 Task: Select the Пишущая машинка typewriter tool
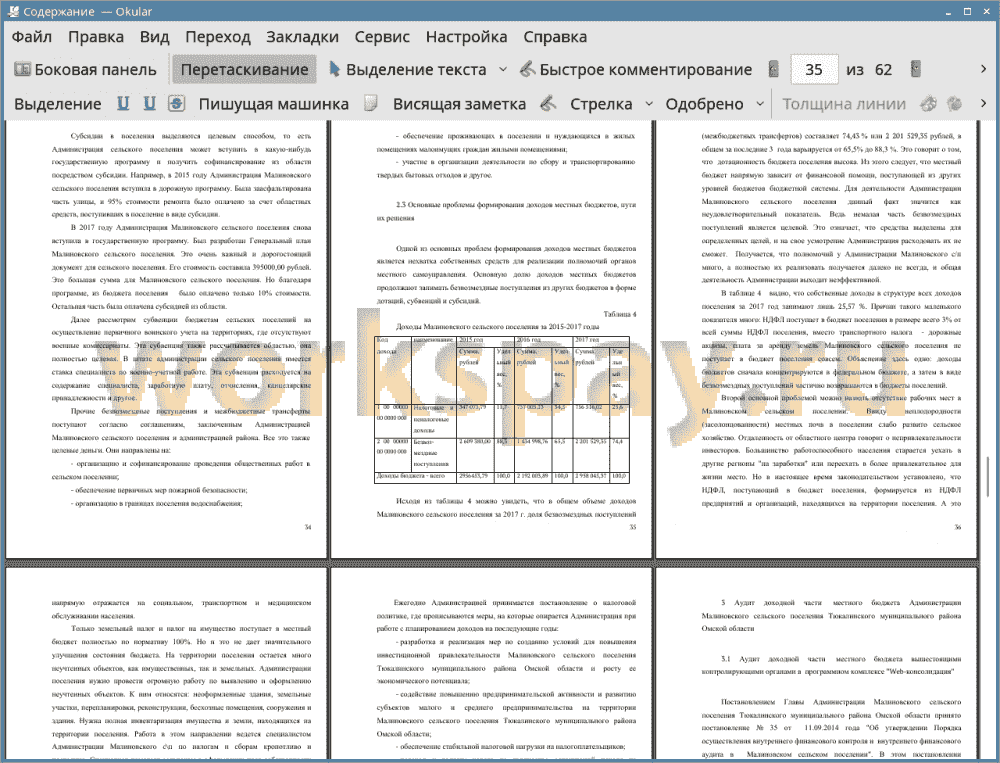(274, 104)
